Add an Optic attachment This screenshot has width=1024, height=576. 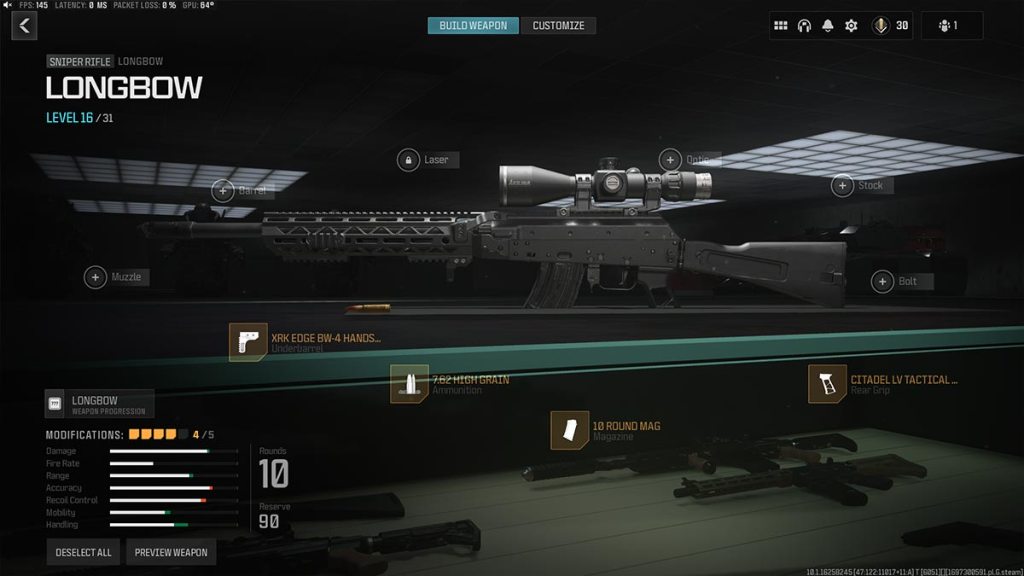point(670,159)
